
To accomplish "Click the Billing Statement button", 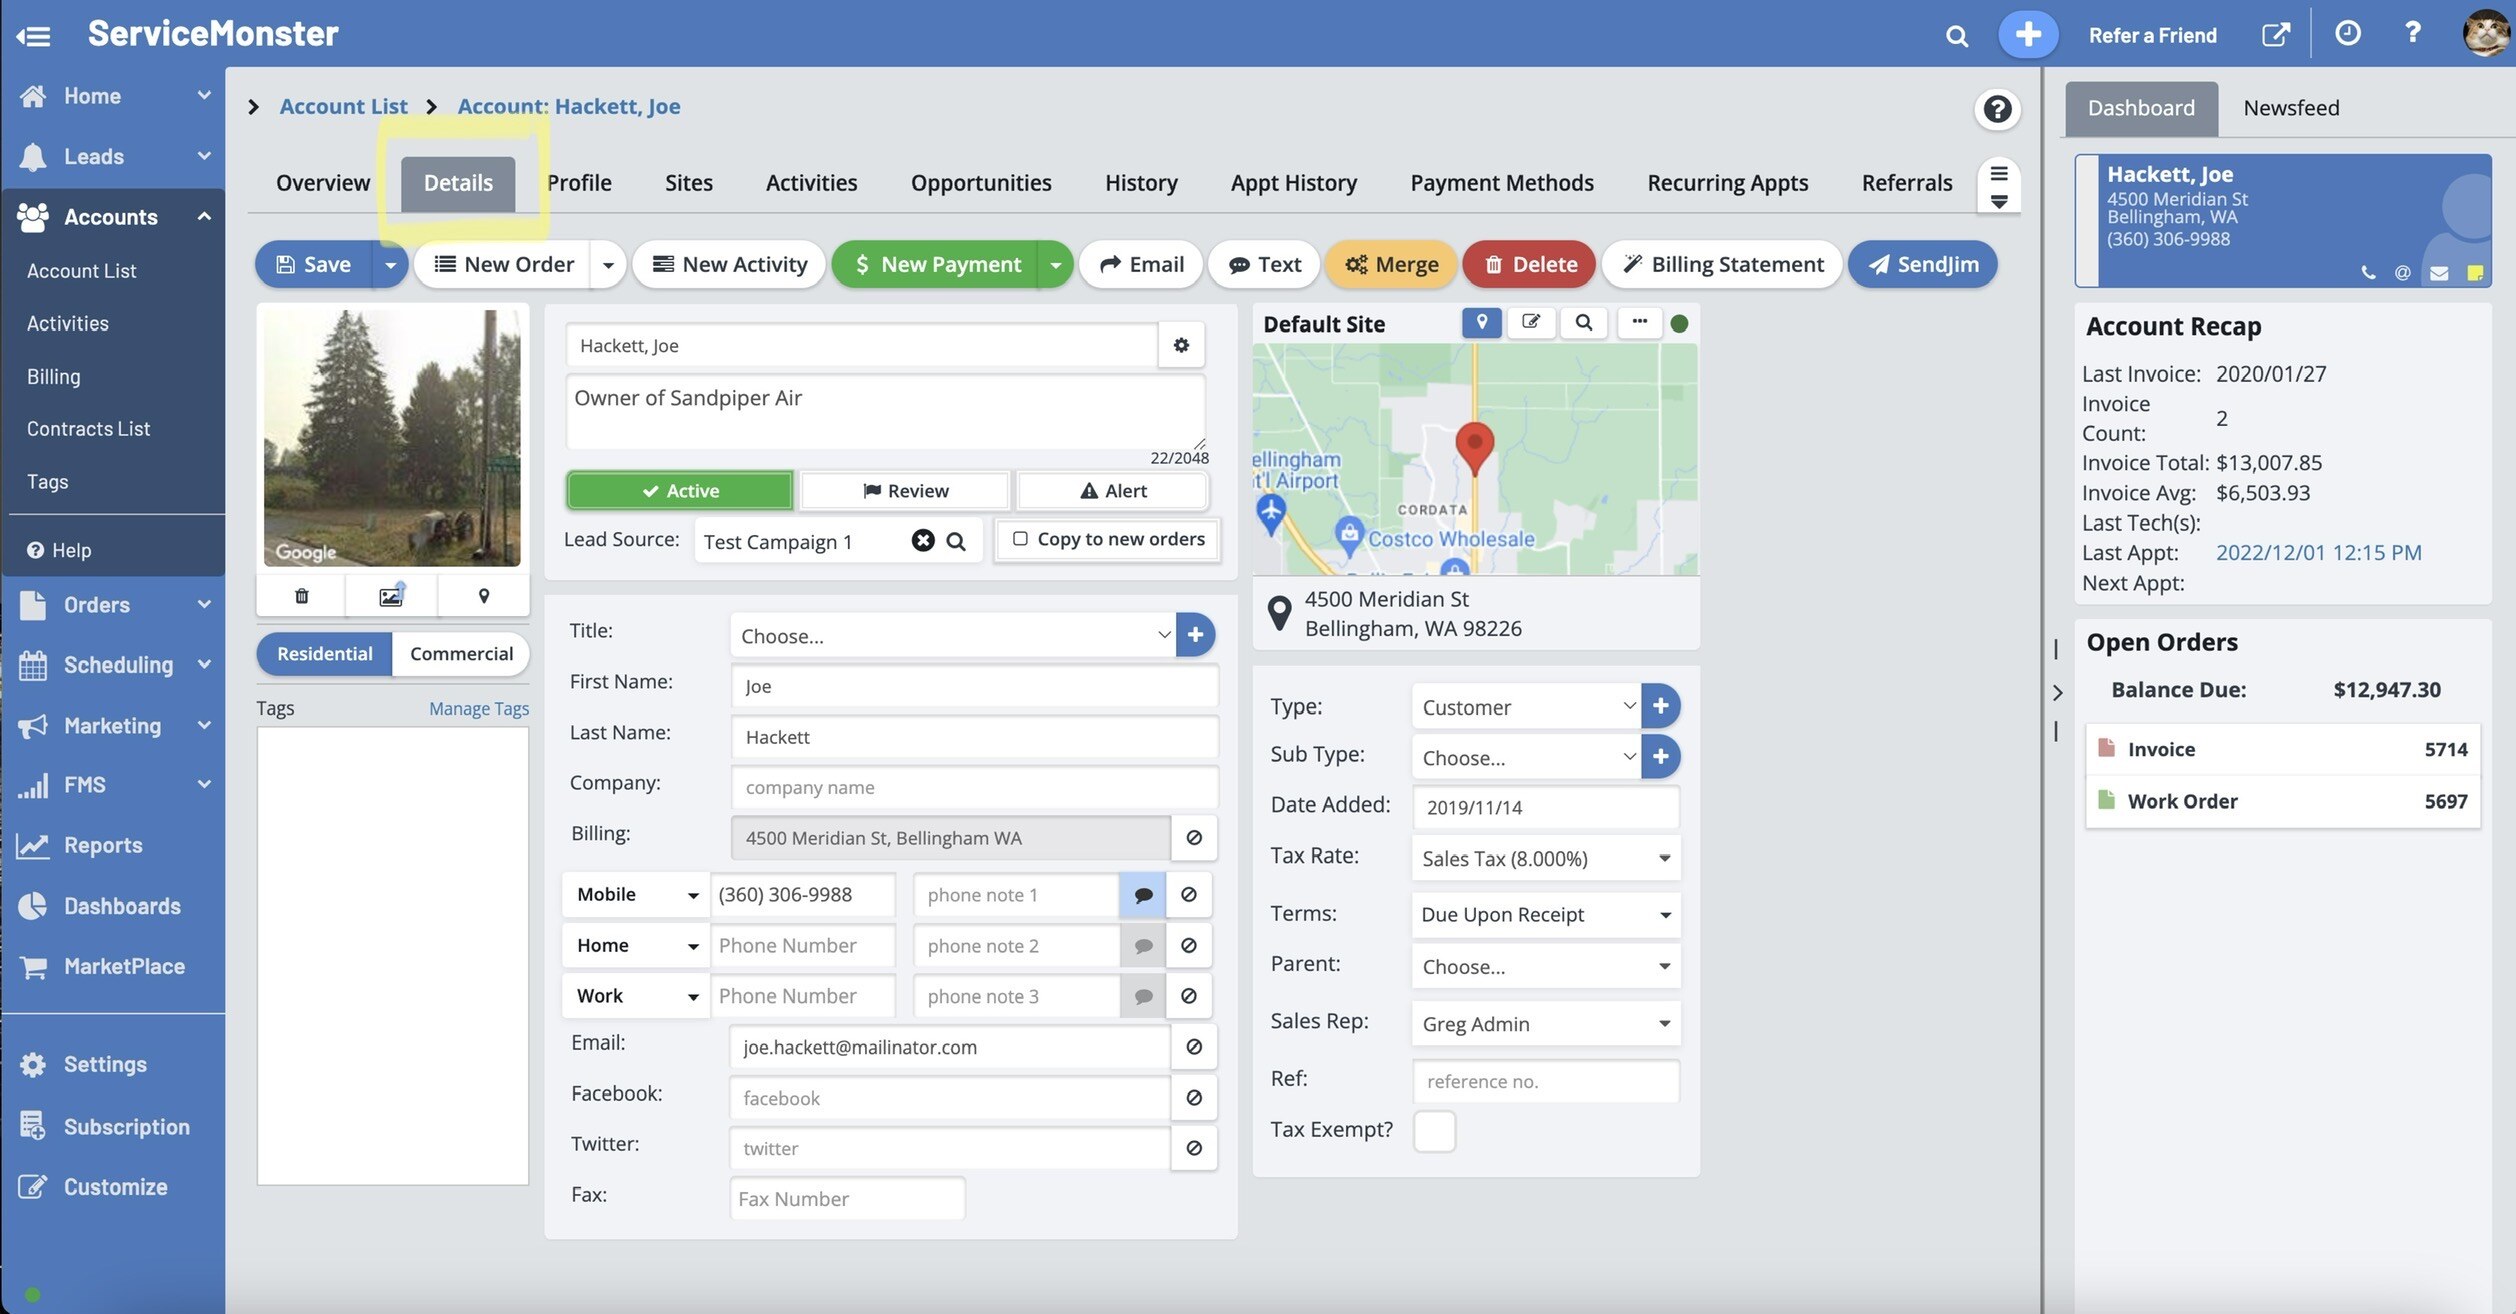I will (x=1722, y=265).
